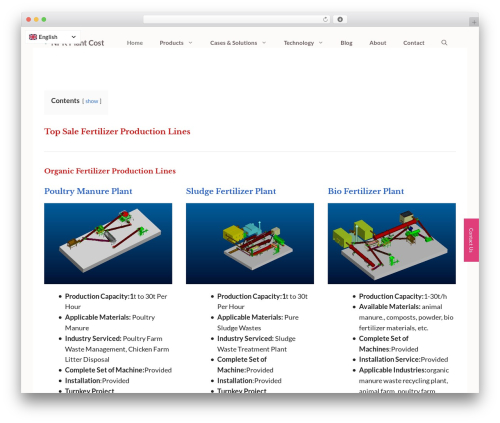
Task: Click 'Applicable Materials: Pure' sludge bullet
Action: pyautogui.click(x=258, y=323)
